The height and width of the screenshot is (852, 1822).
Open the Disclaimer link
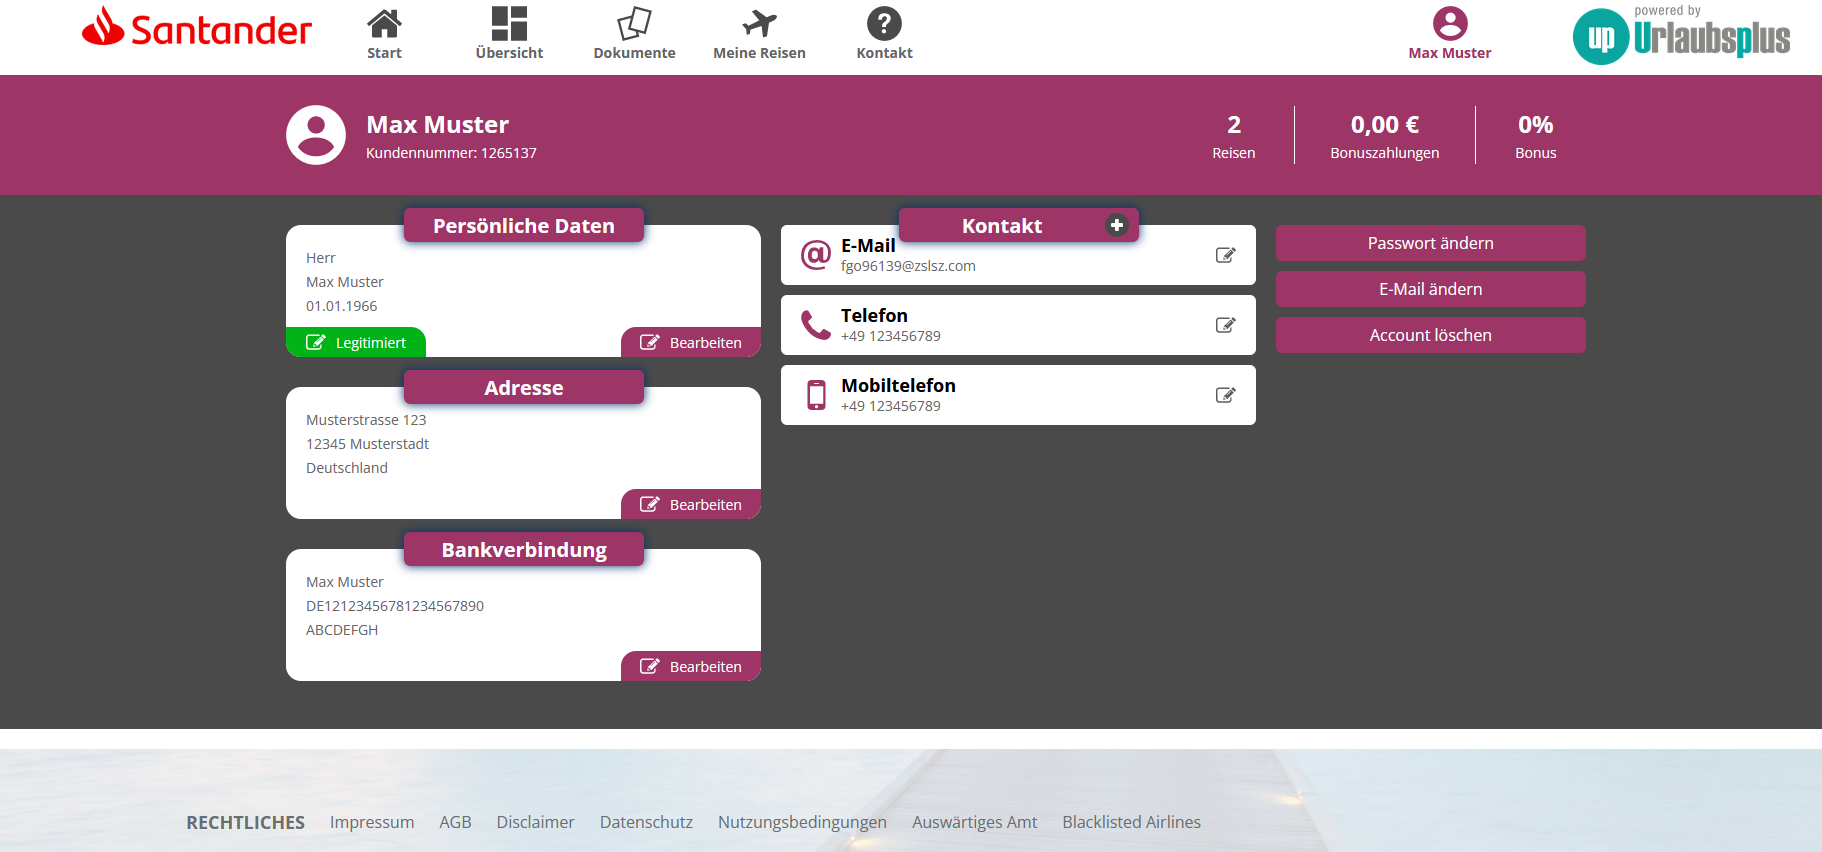tap(535, 822)
